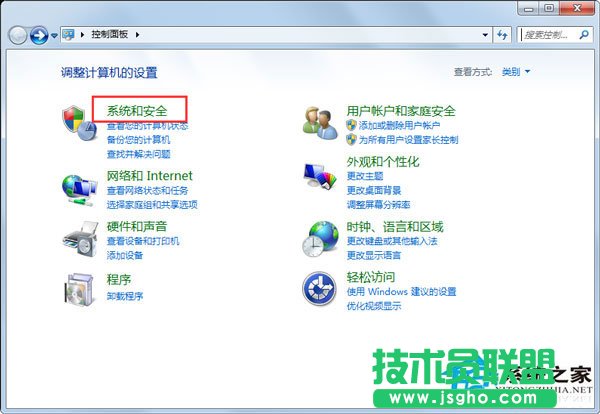The image size is (600, 414).
Task: Click the control panel icon in address bar
Action: 68,34
